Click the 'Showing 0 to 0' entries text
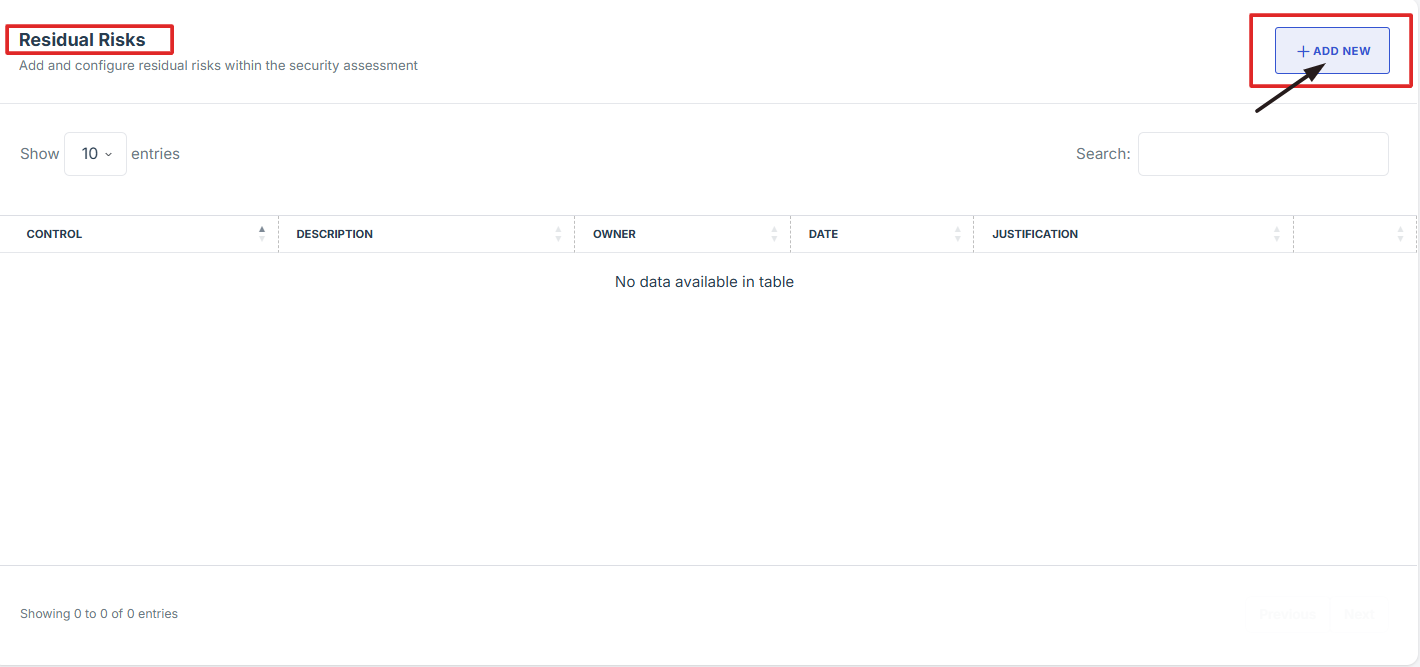The width and height of the screenshot is (1420, 667). click(99, 614)
